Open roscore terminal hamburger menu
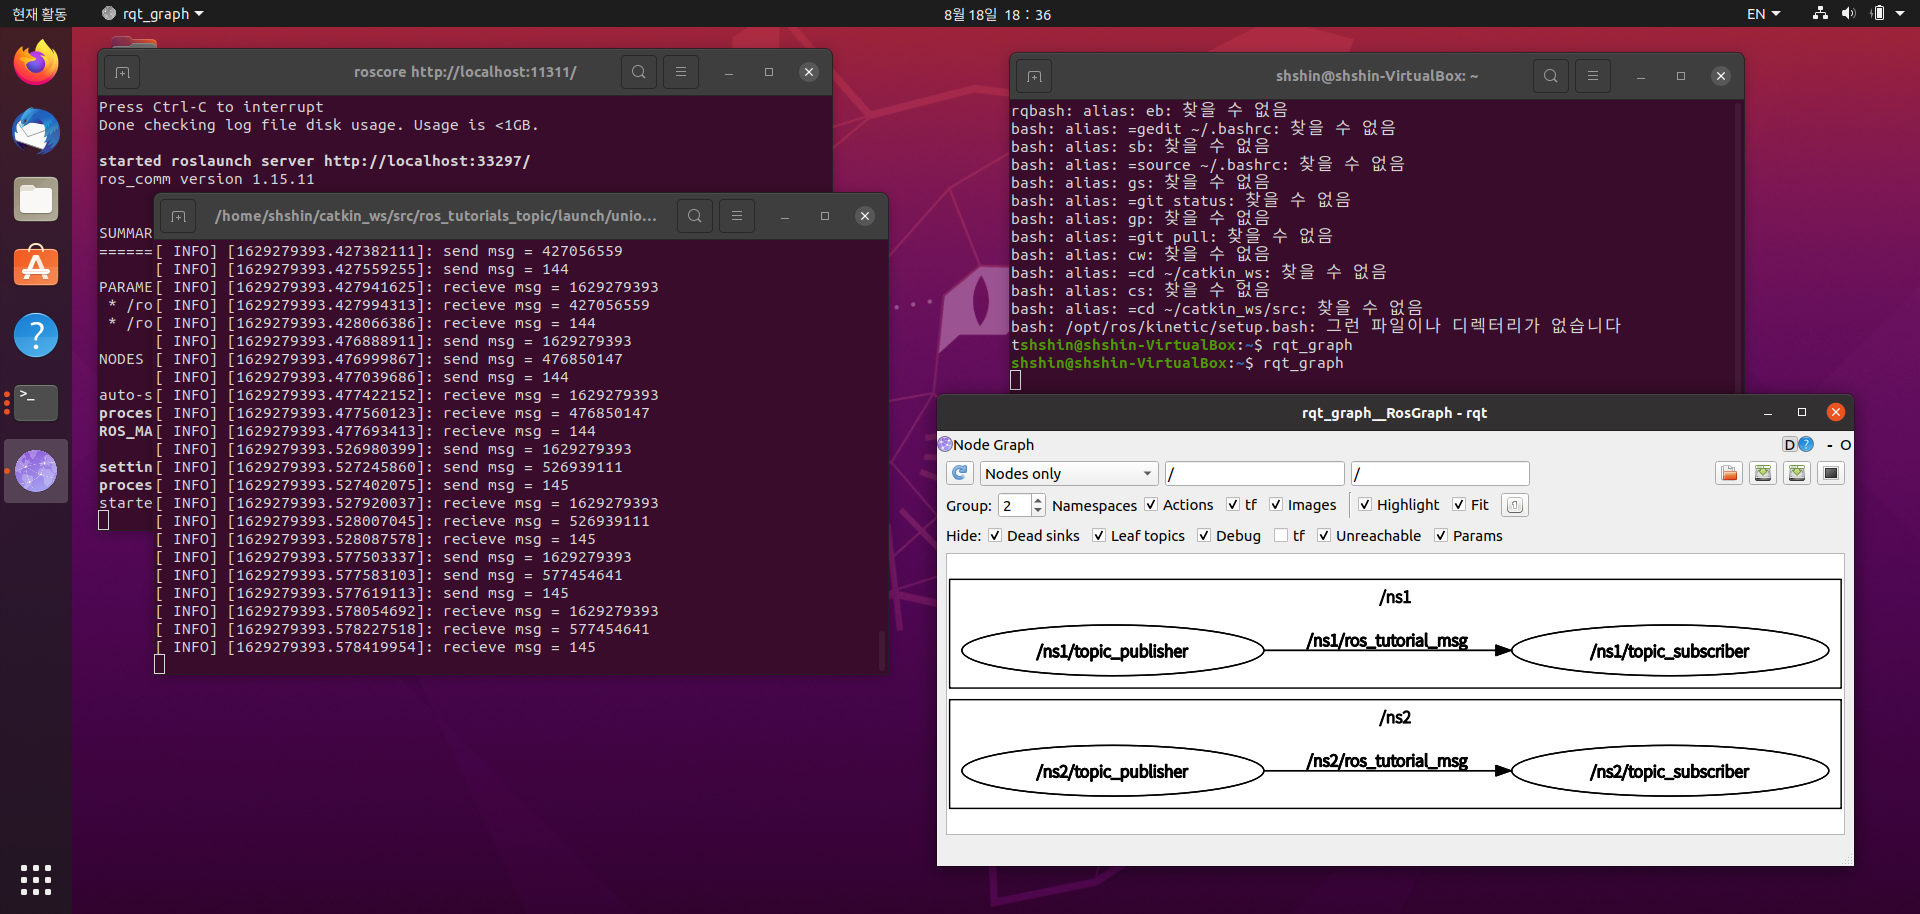 pos(681,72)
